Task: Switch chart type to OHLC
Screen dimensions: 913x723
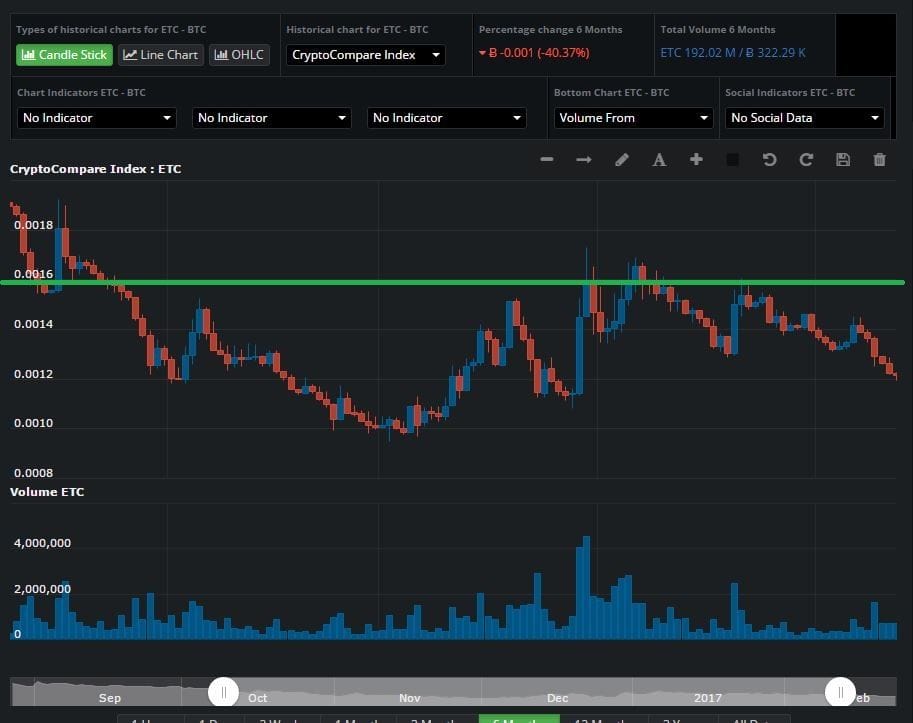Action: point(239,55)
